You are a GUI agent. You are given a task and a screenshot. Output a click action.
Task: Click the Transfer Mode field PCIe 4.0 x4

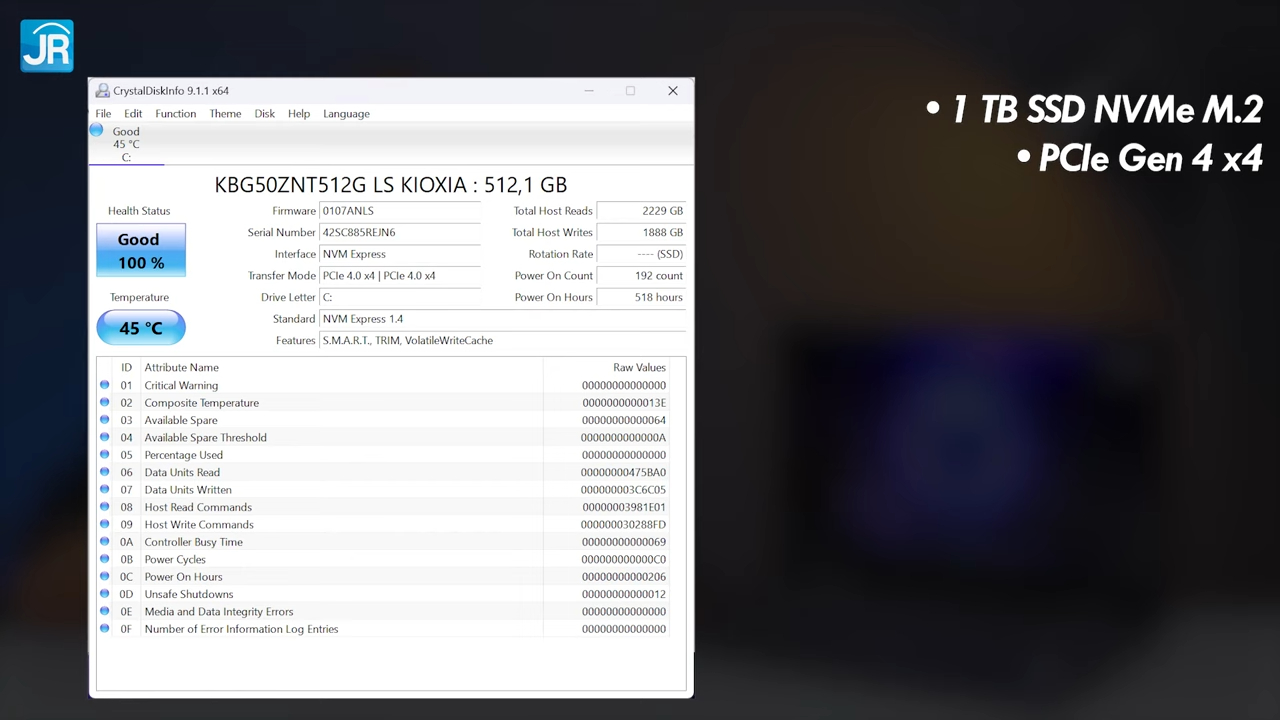(x=400, y=276)
